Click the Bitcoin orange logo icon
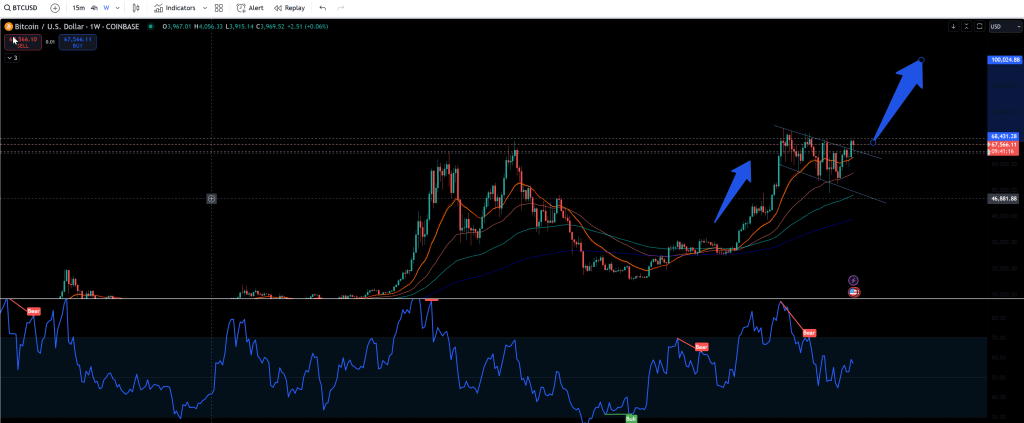 click(8, 27)
